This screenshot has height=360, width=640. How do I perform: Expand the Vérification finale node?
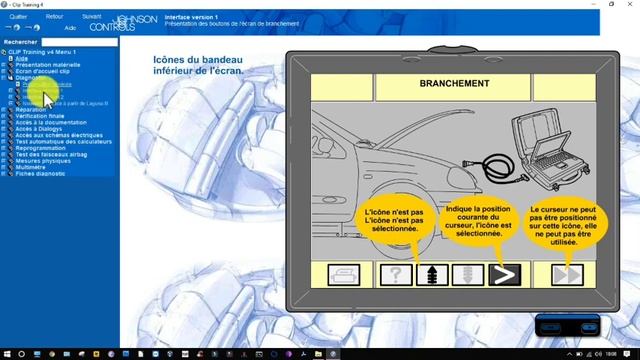tap(4, 116)
